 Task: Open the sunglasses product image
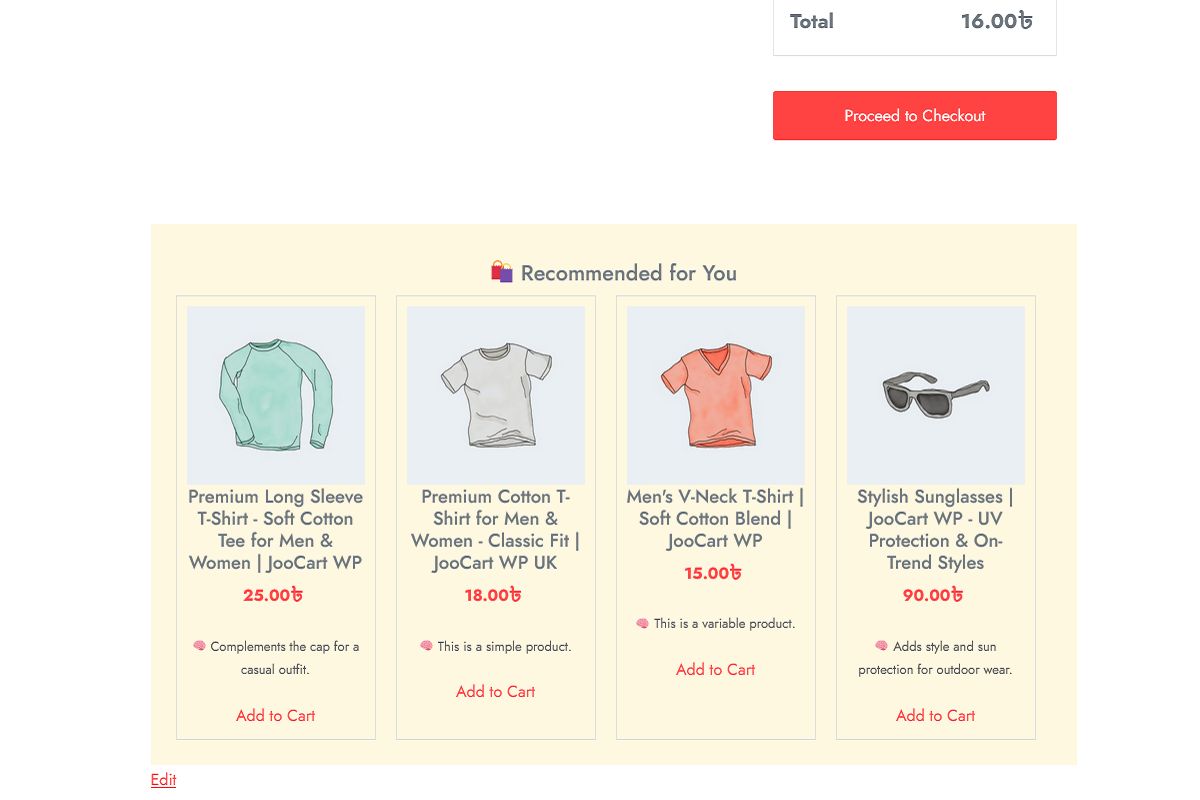(x=935, y=395)
